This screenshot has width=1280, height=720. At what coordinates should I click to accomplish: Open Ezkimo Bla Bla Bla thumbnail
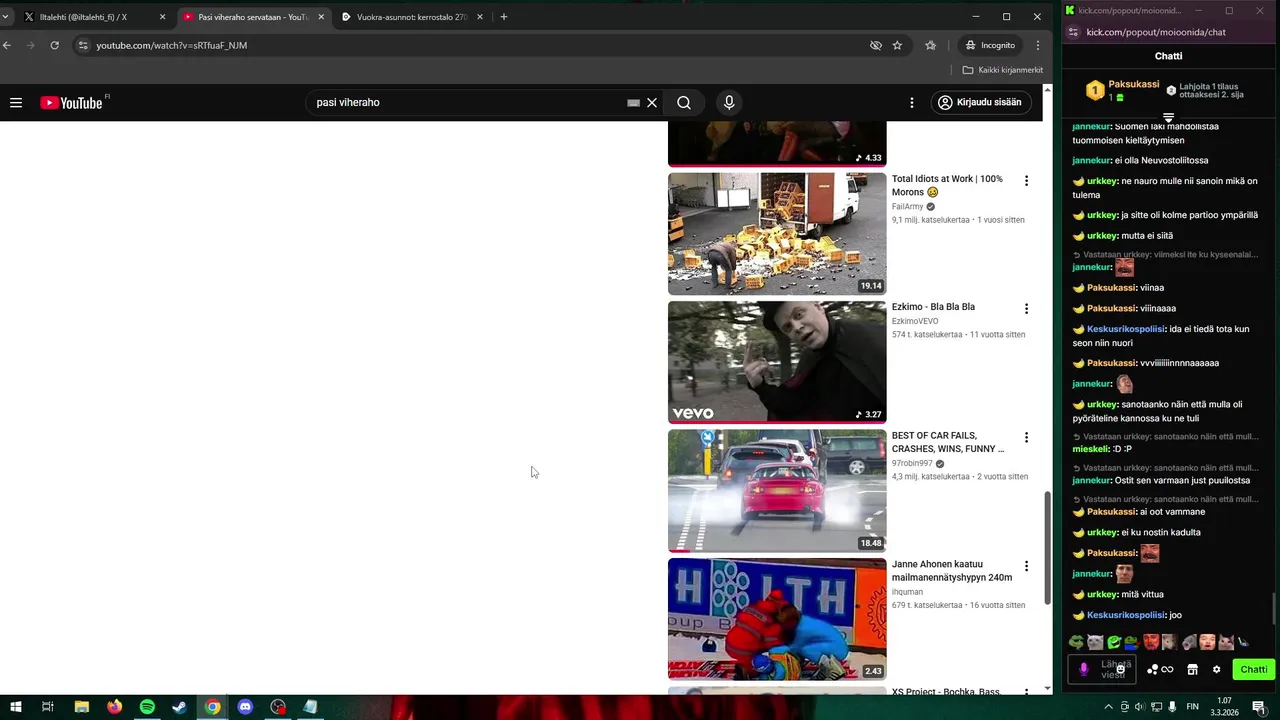(x=777, y=362)
